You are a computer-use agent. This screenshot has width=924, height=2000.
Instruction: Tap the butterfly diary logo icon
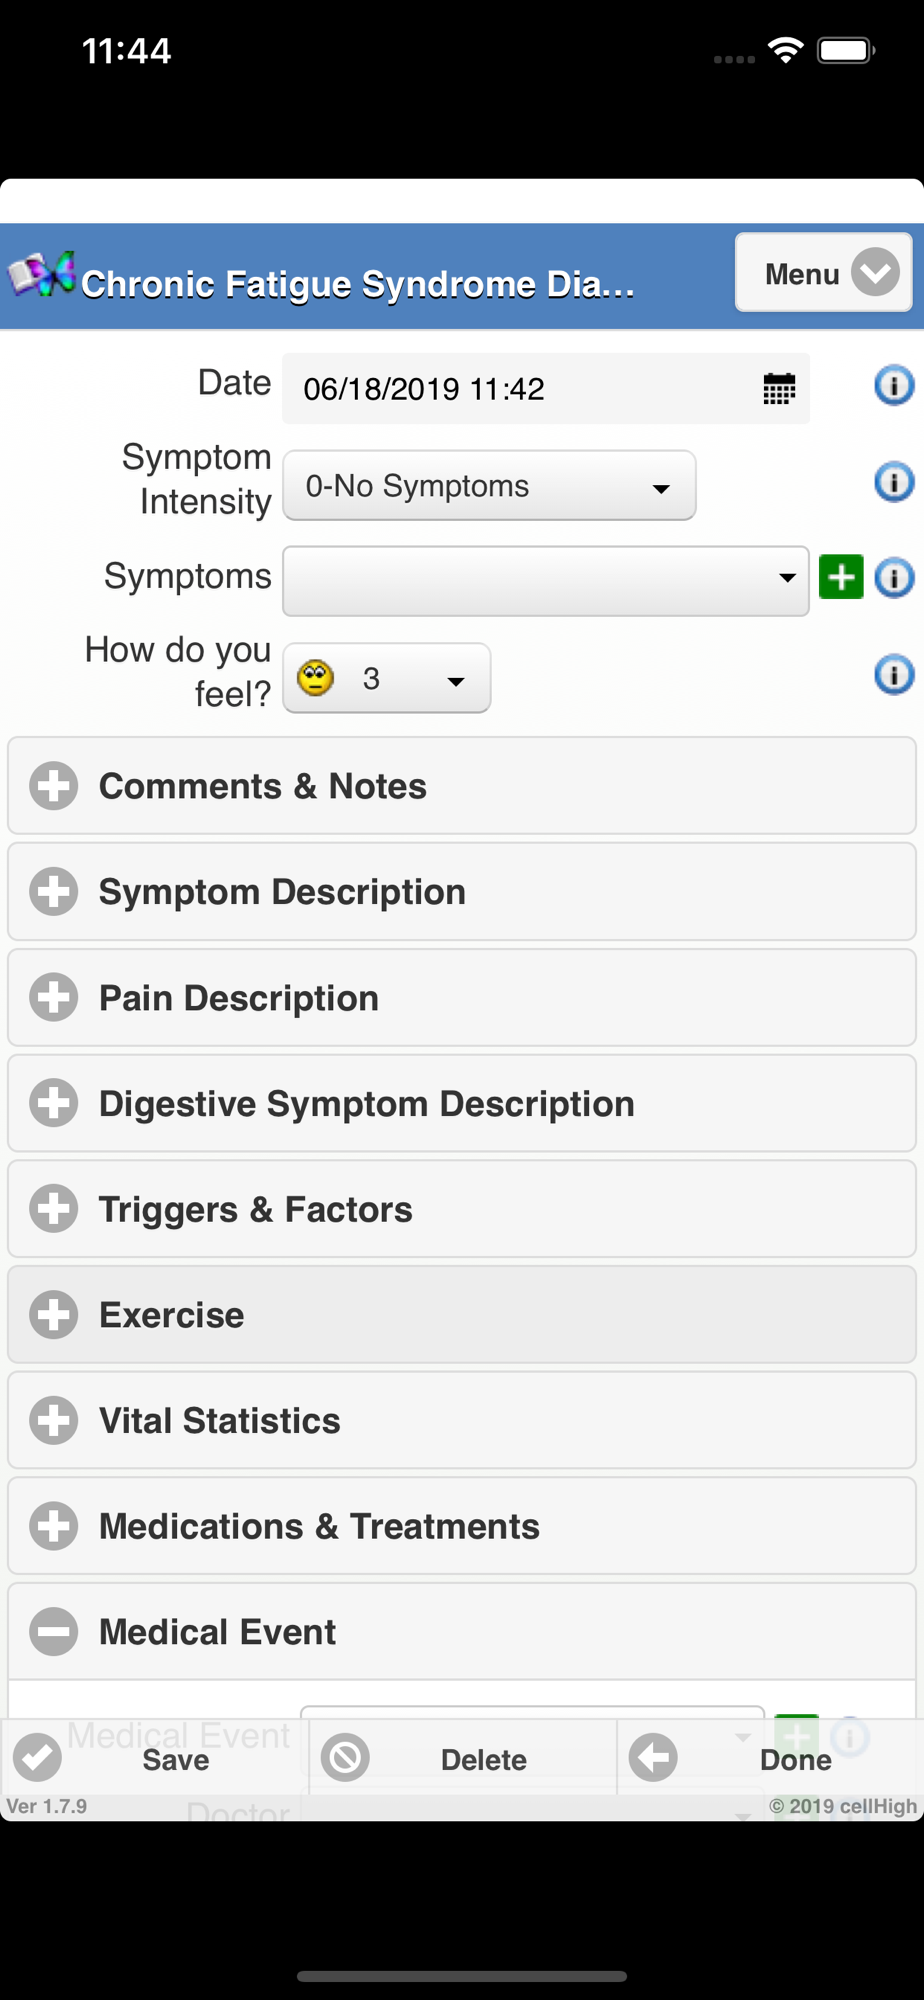pyautogui.click(x=41, y=275)
